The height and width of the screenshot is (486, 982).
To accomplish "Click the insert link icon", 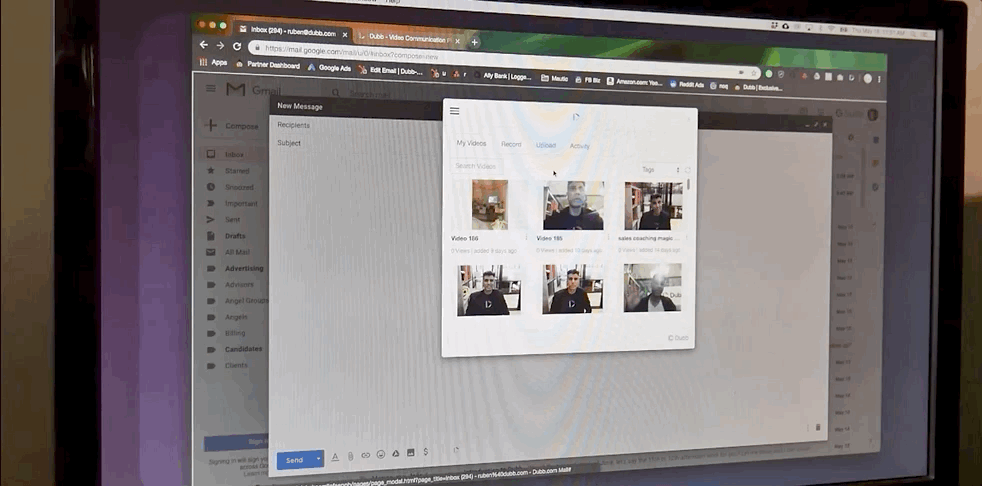I will click(366, 455).
